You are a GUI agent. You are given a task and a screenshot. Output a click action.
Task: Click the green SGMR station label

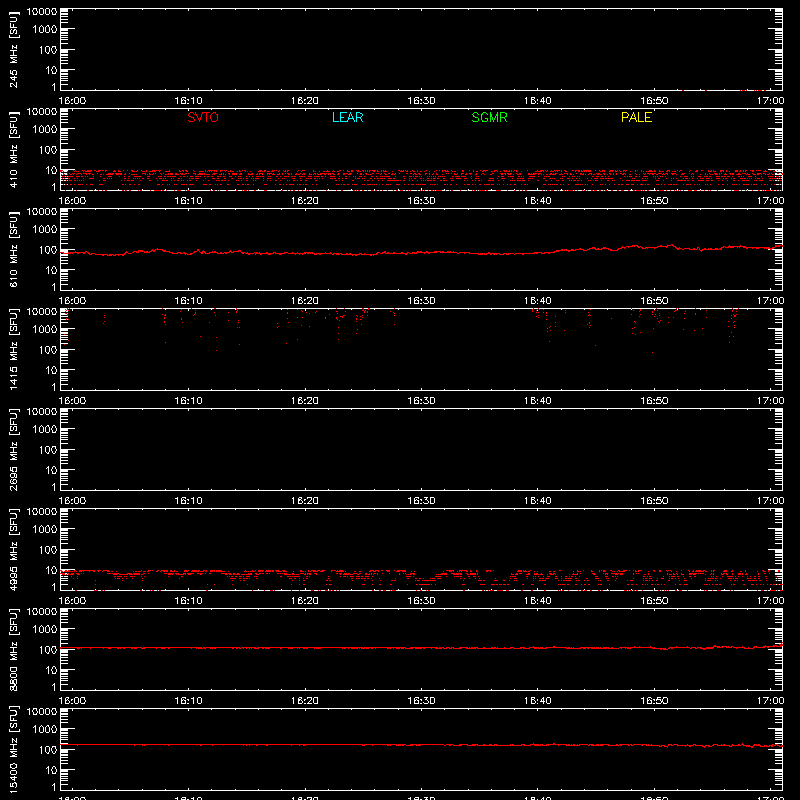click(489, 117)
